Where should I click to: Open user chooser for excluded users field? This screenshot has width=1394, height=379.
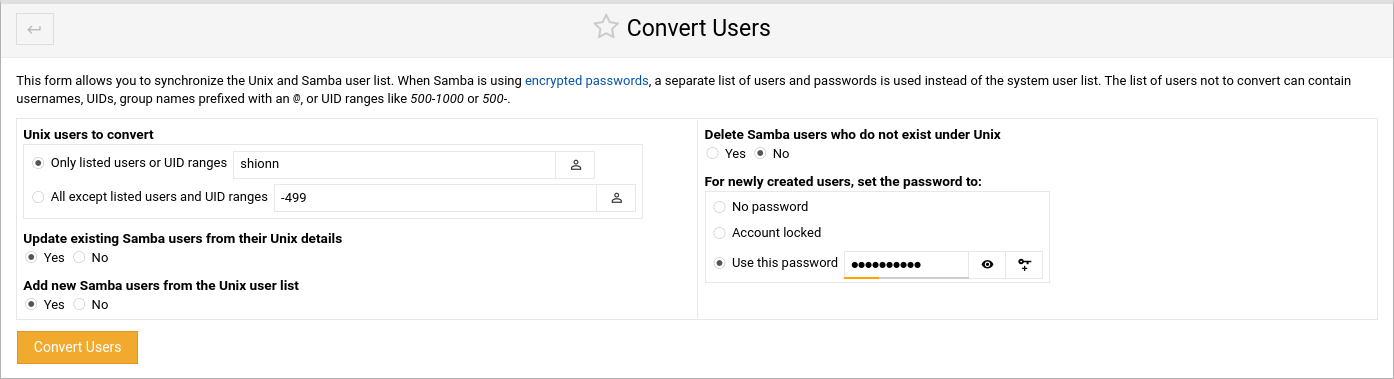click(x=616, y=198)
